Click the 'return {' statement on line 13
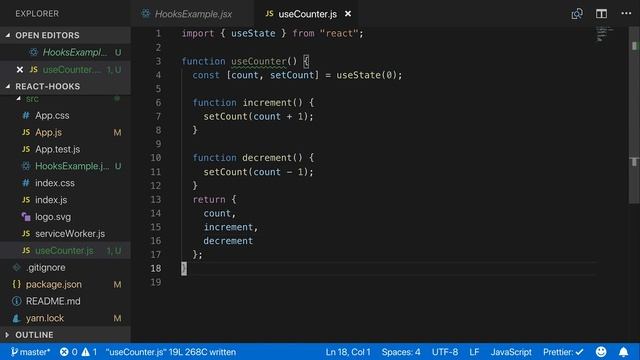The width and height of the screenshot is (640, 360). [214, 200]
